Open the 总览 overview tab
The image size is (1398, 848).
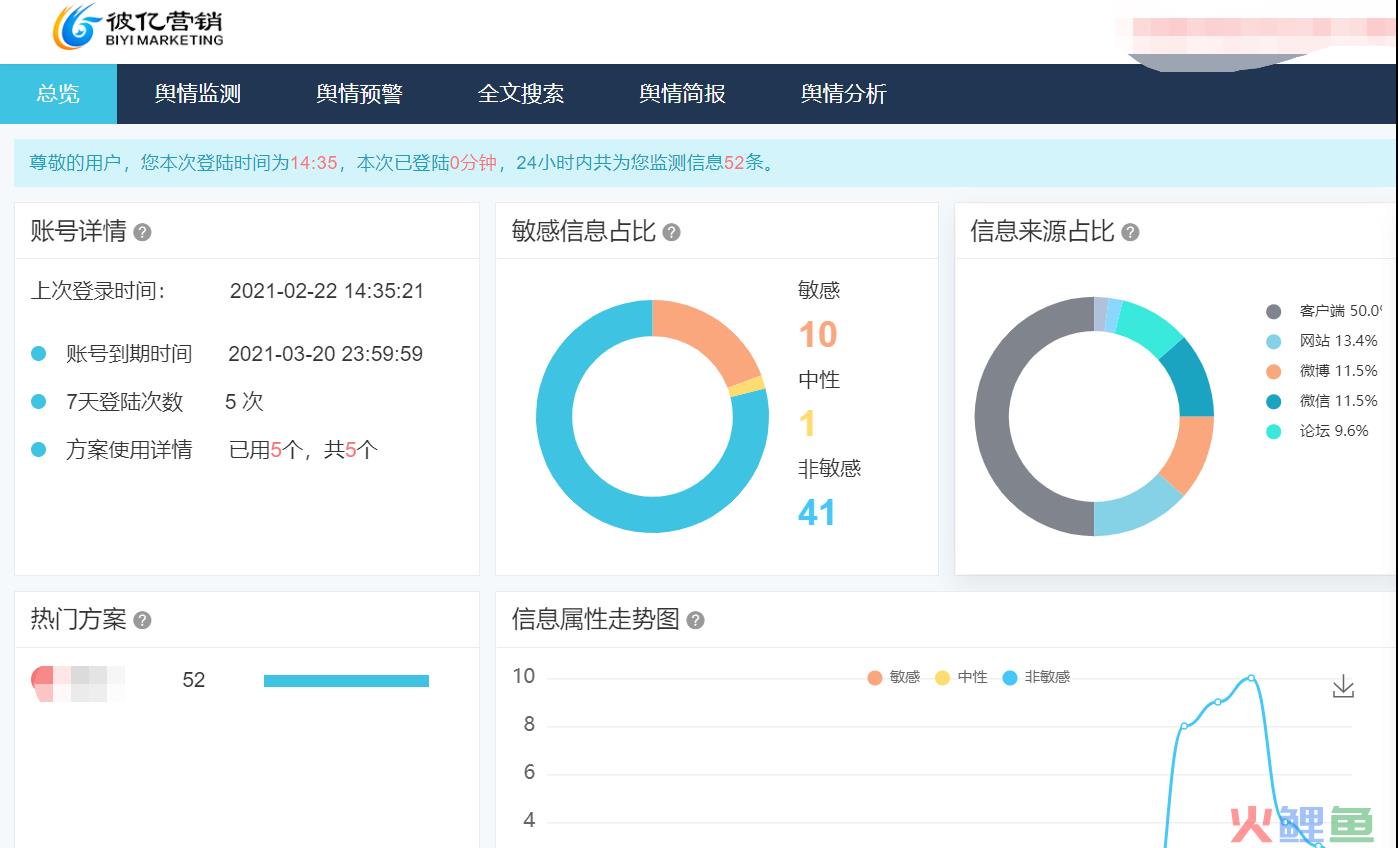tap(58, 94)
